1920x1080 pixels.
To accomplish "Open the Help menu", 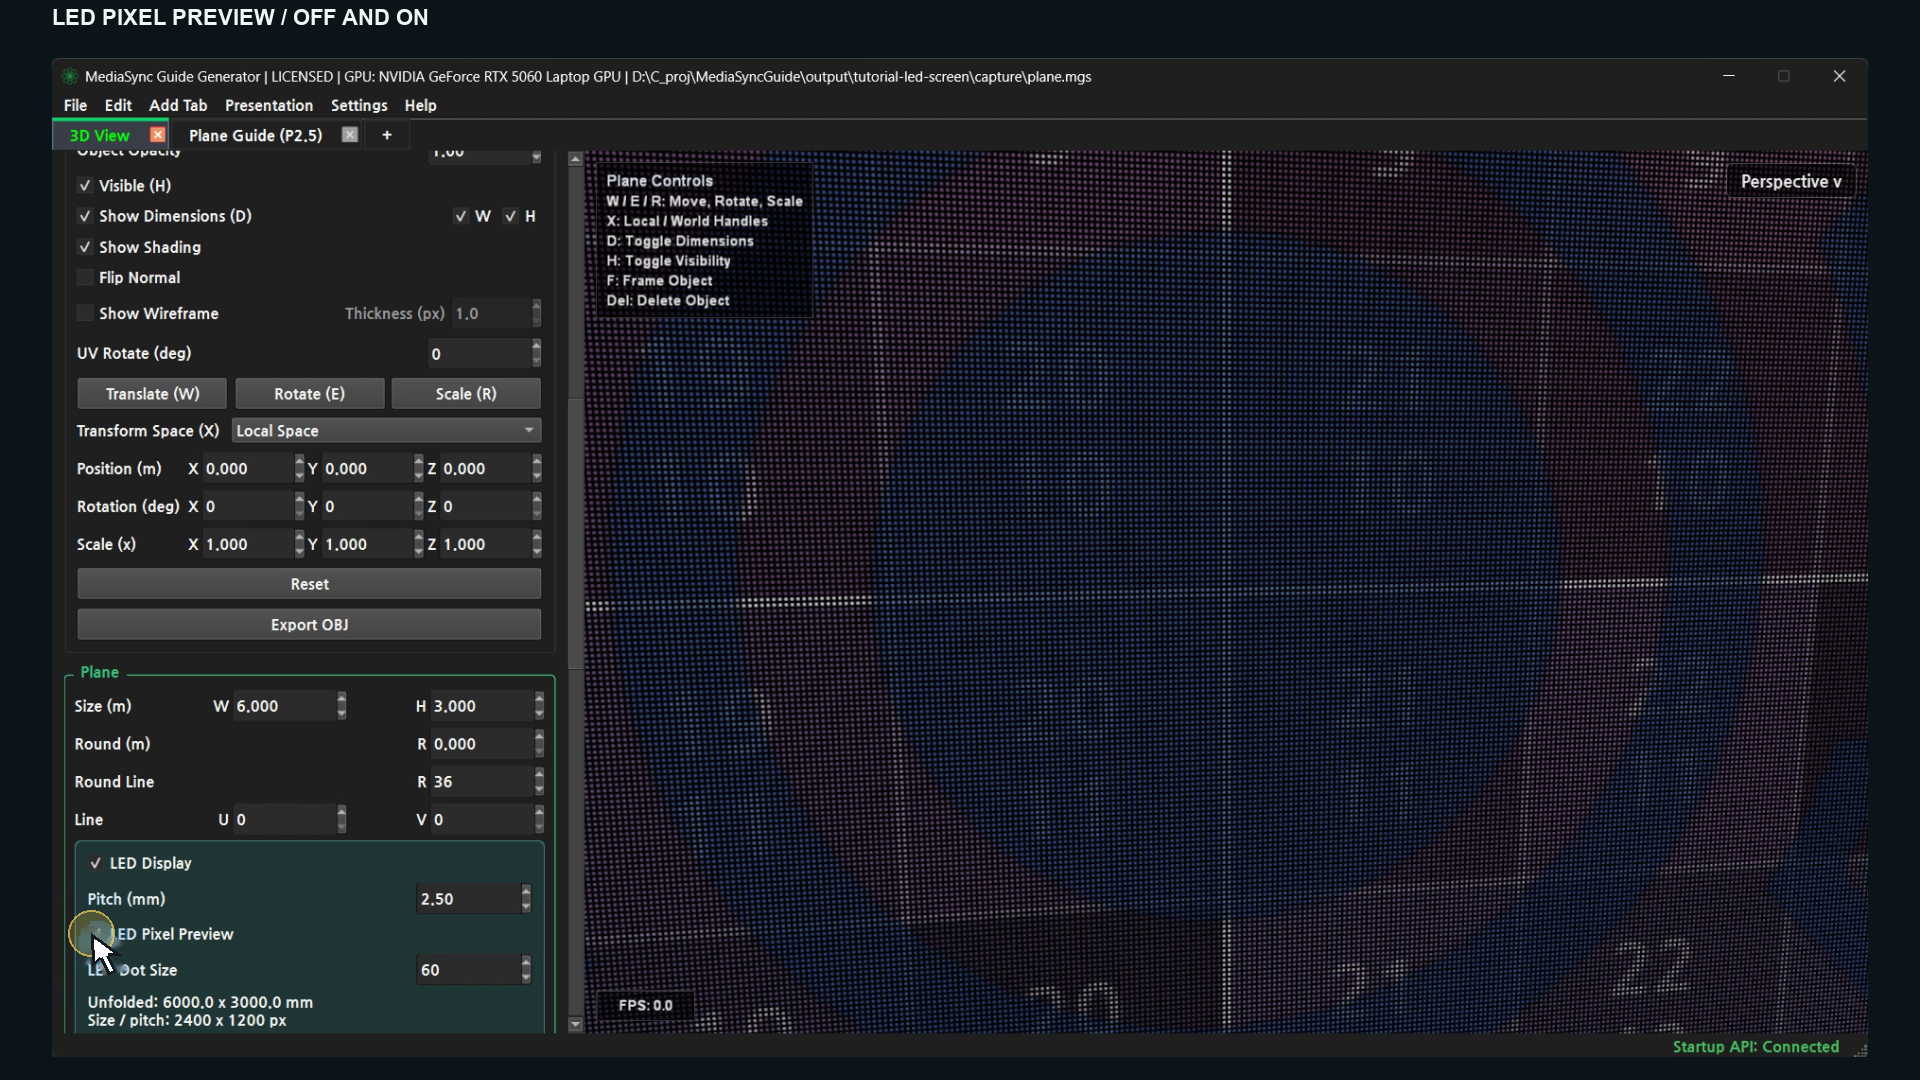I will coord(420,105).
